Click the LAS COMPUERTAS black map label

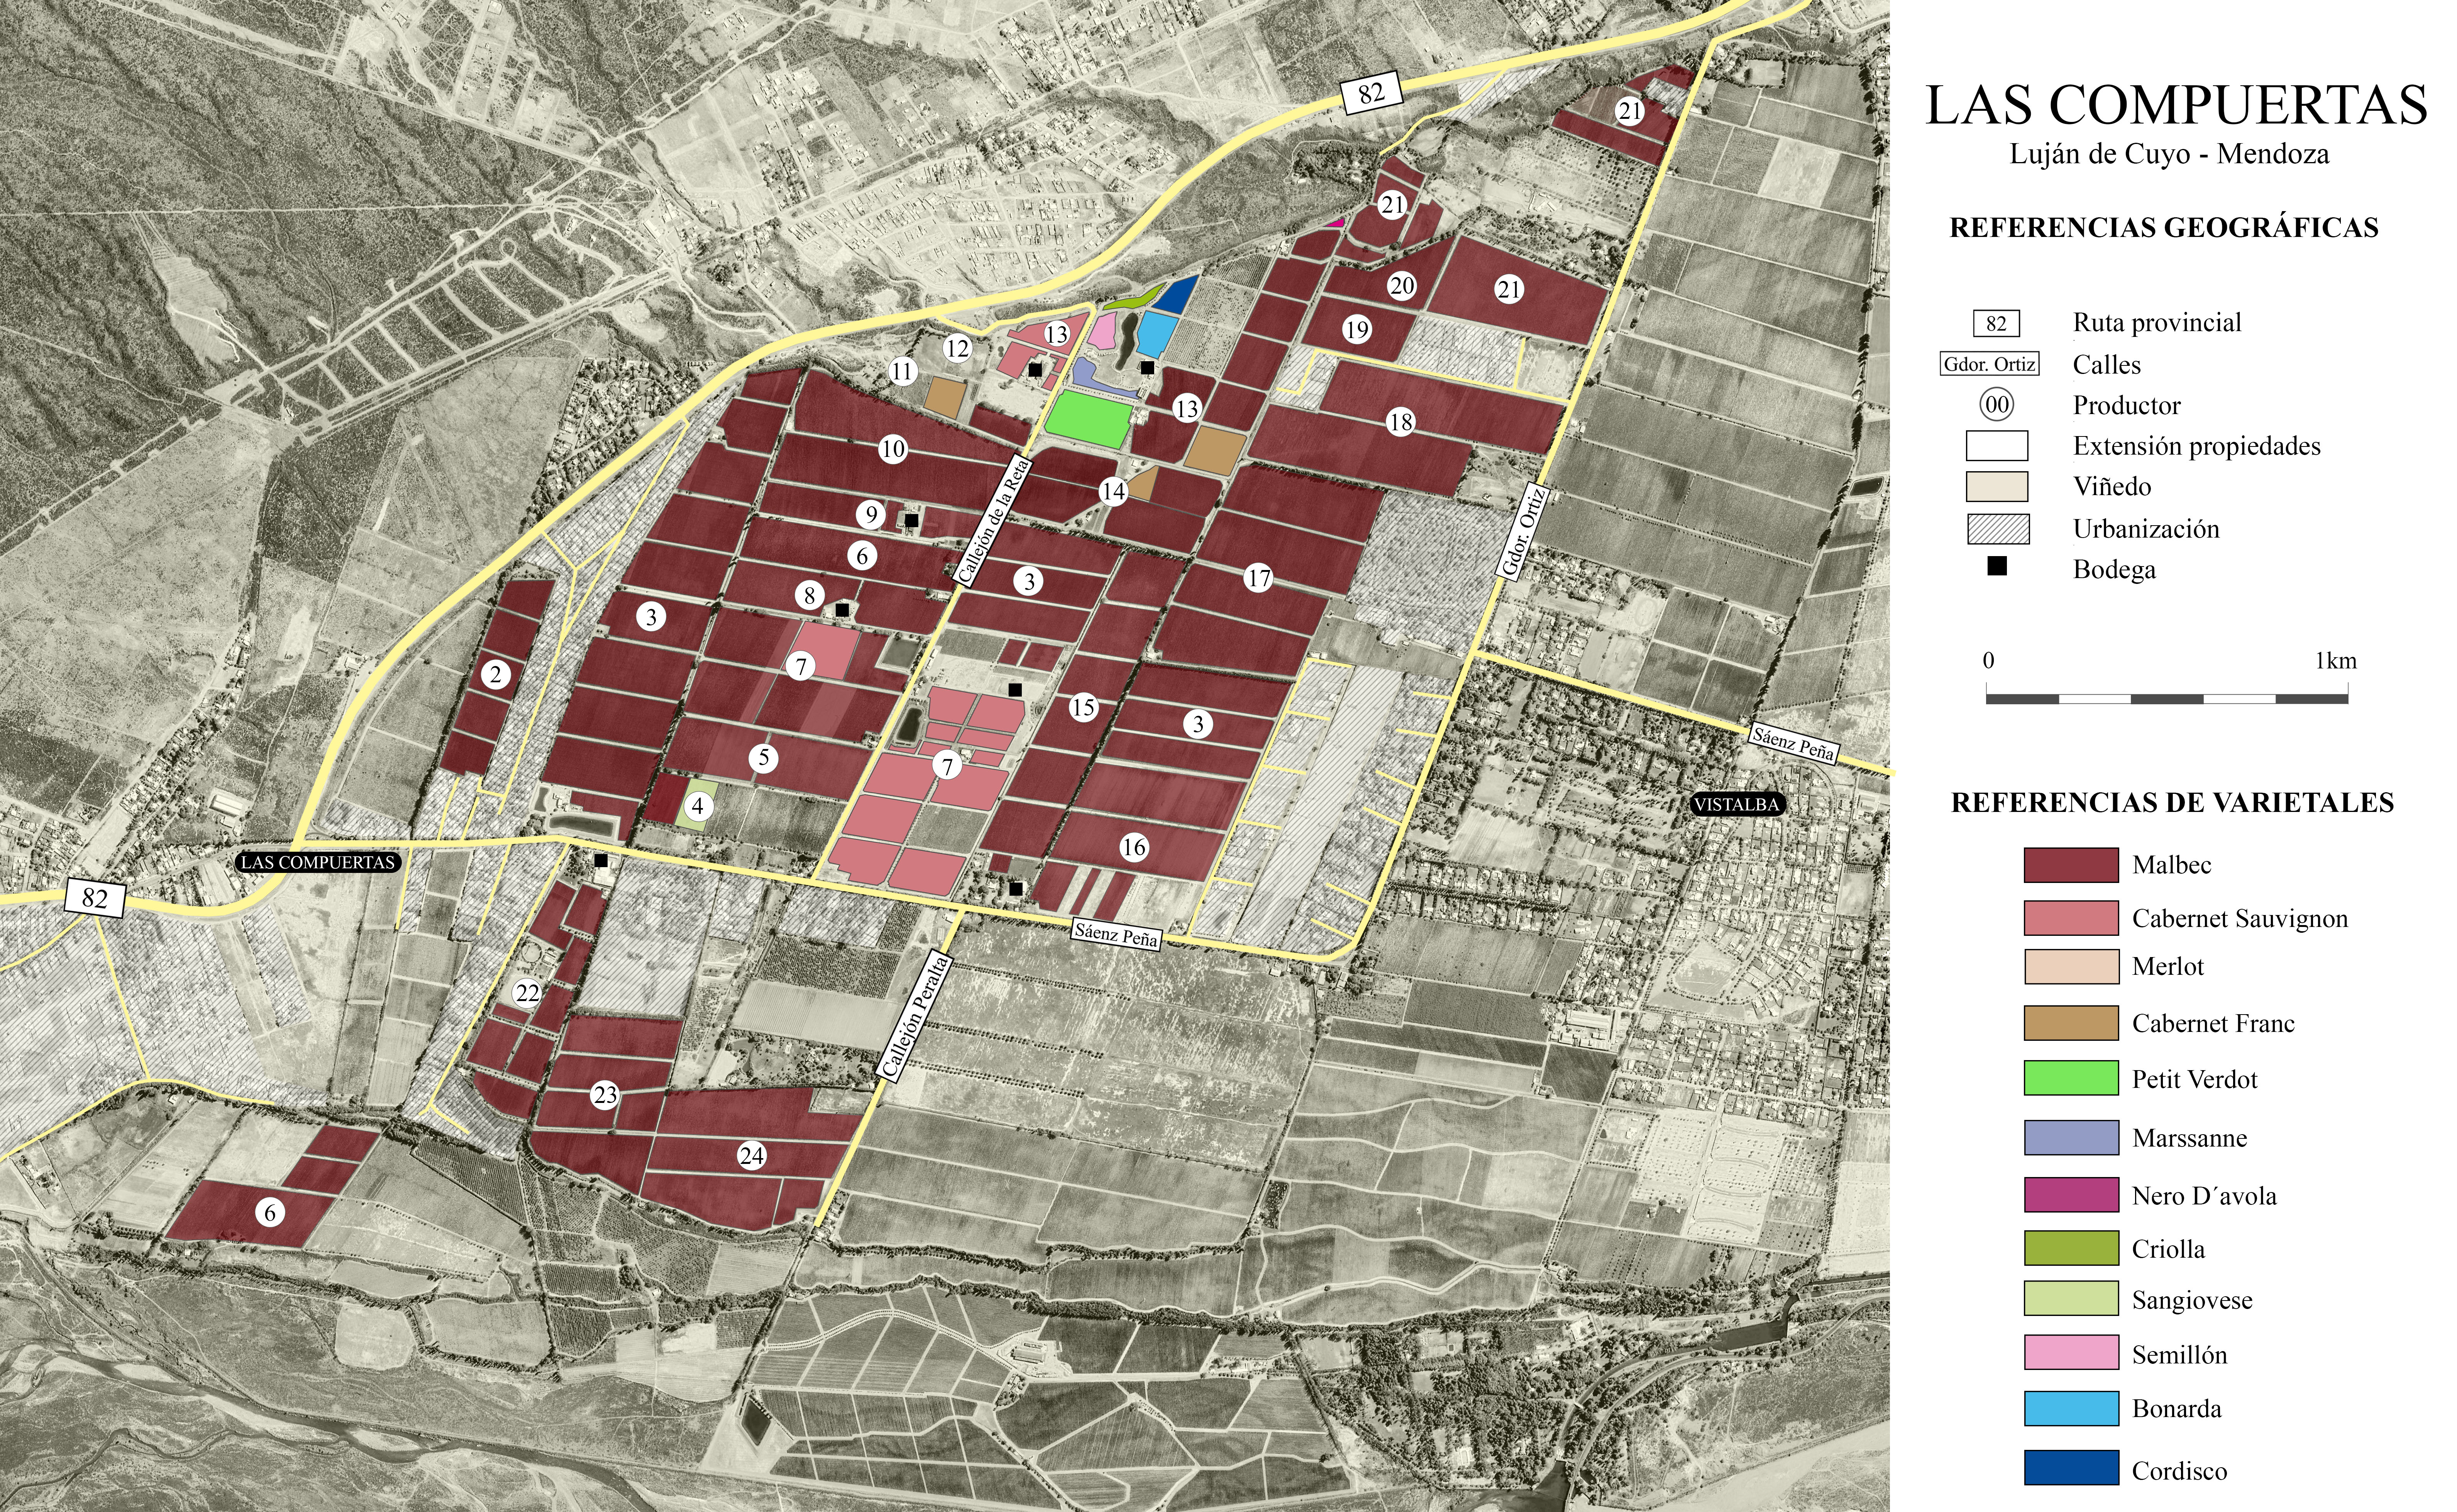point(318,862)
